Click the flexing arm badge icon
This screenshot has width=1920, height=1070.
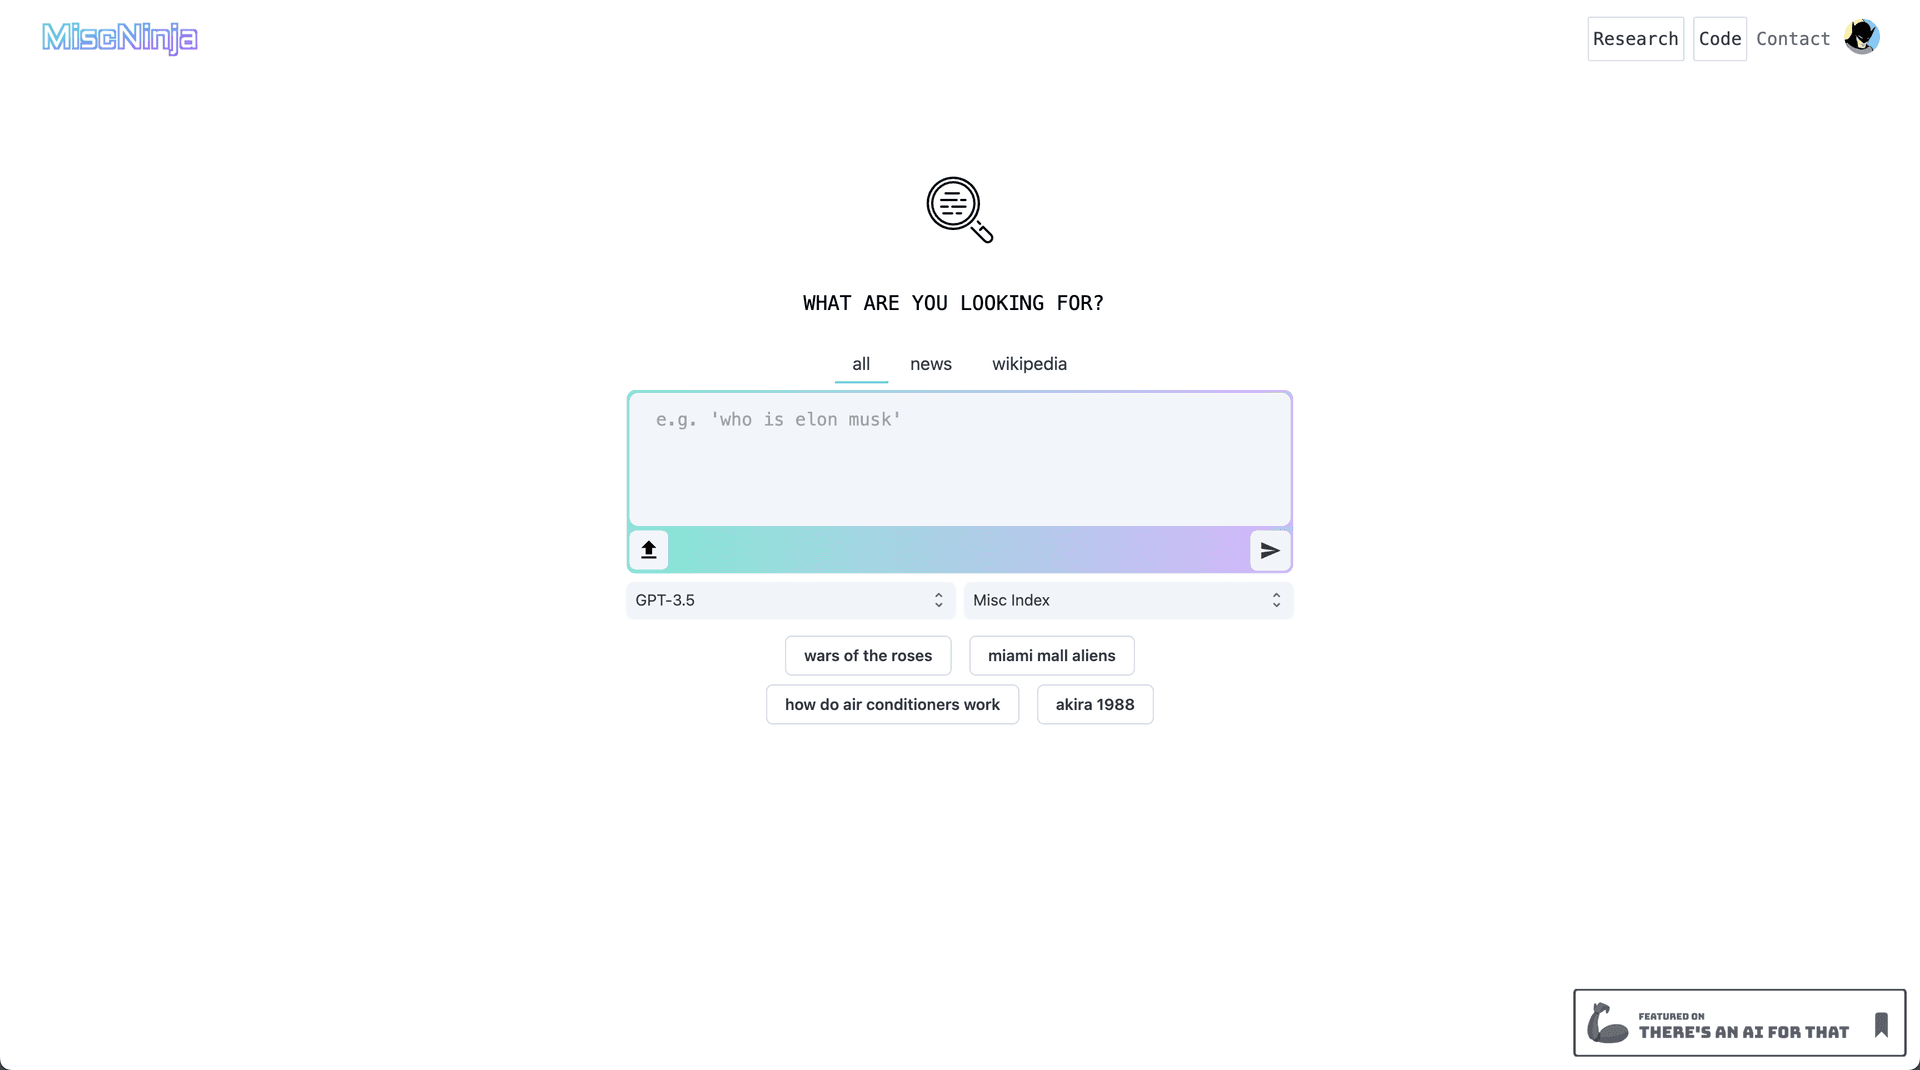coord(1608,1023)
